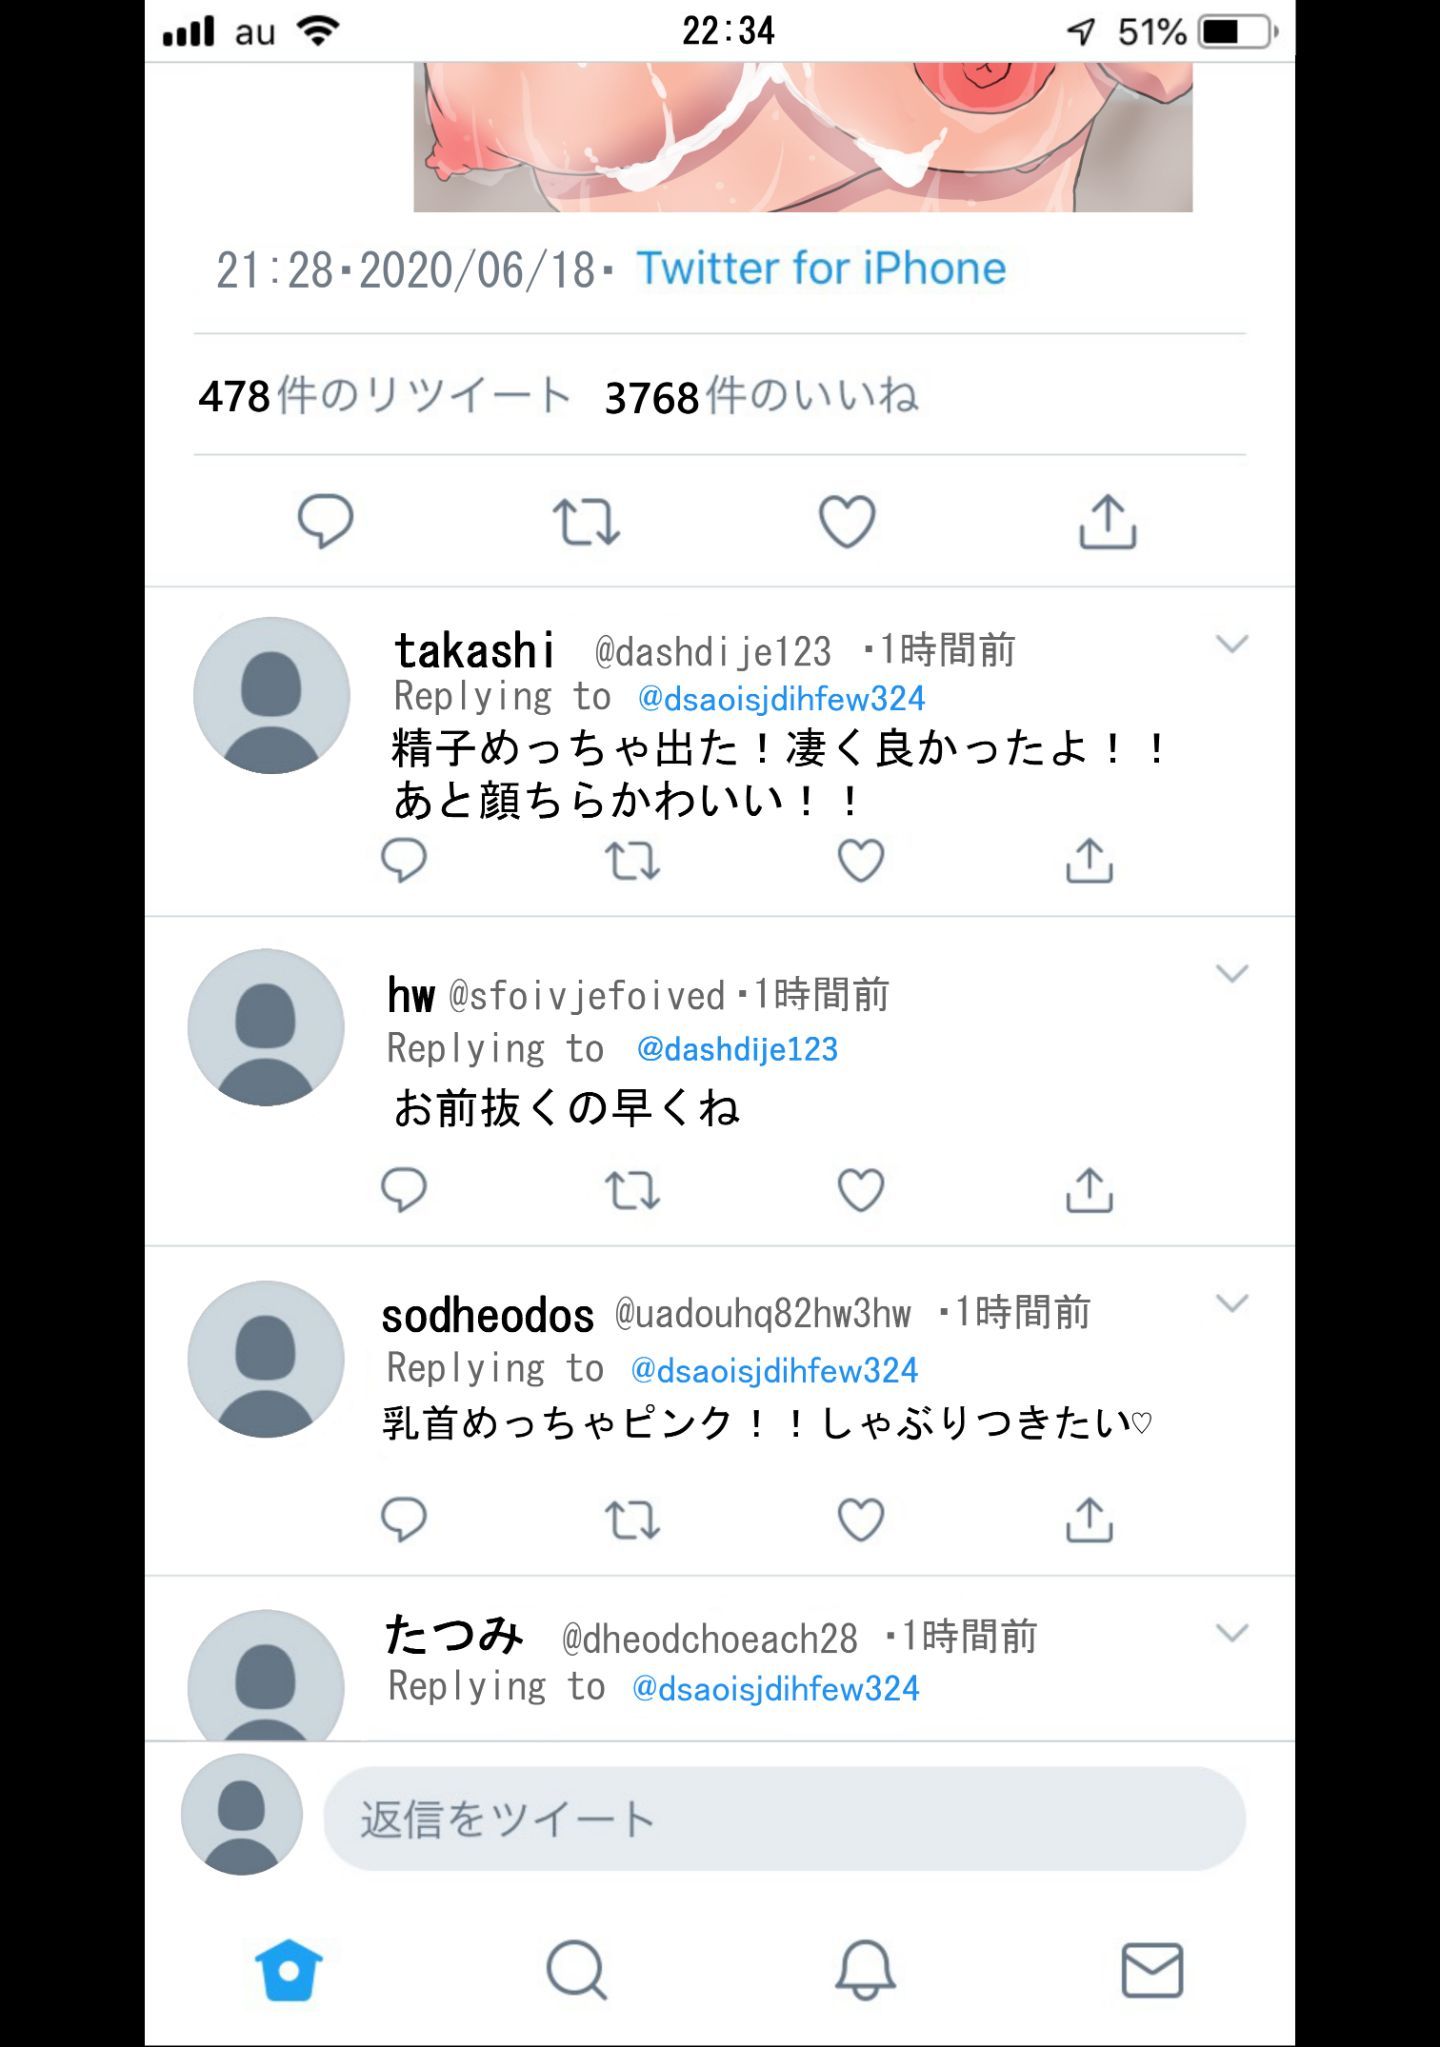Share the sodheodos comment

1089,1520
